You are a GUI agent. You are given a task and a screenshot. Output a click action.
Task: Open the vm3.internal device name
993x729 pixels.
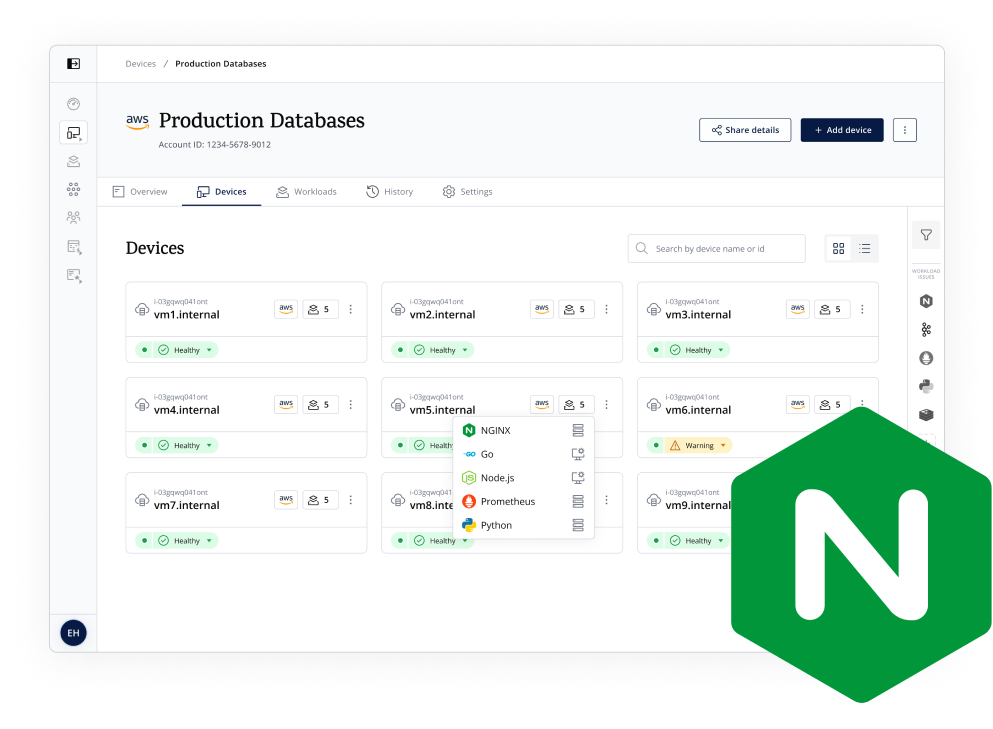[699, 315]
